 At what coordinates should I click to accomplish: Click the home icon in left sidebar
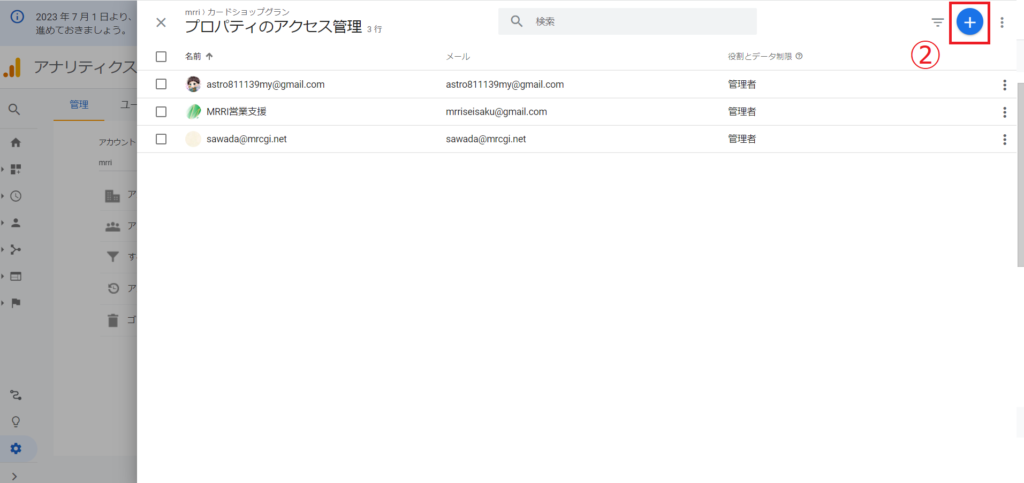[x=16, y=143]
